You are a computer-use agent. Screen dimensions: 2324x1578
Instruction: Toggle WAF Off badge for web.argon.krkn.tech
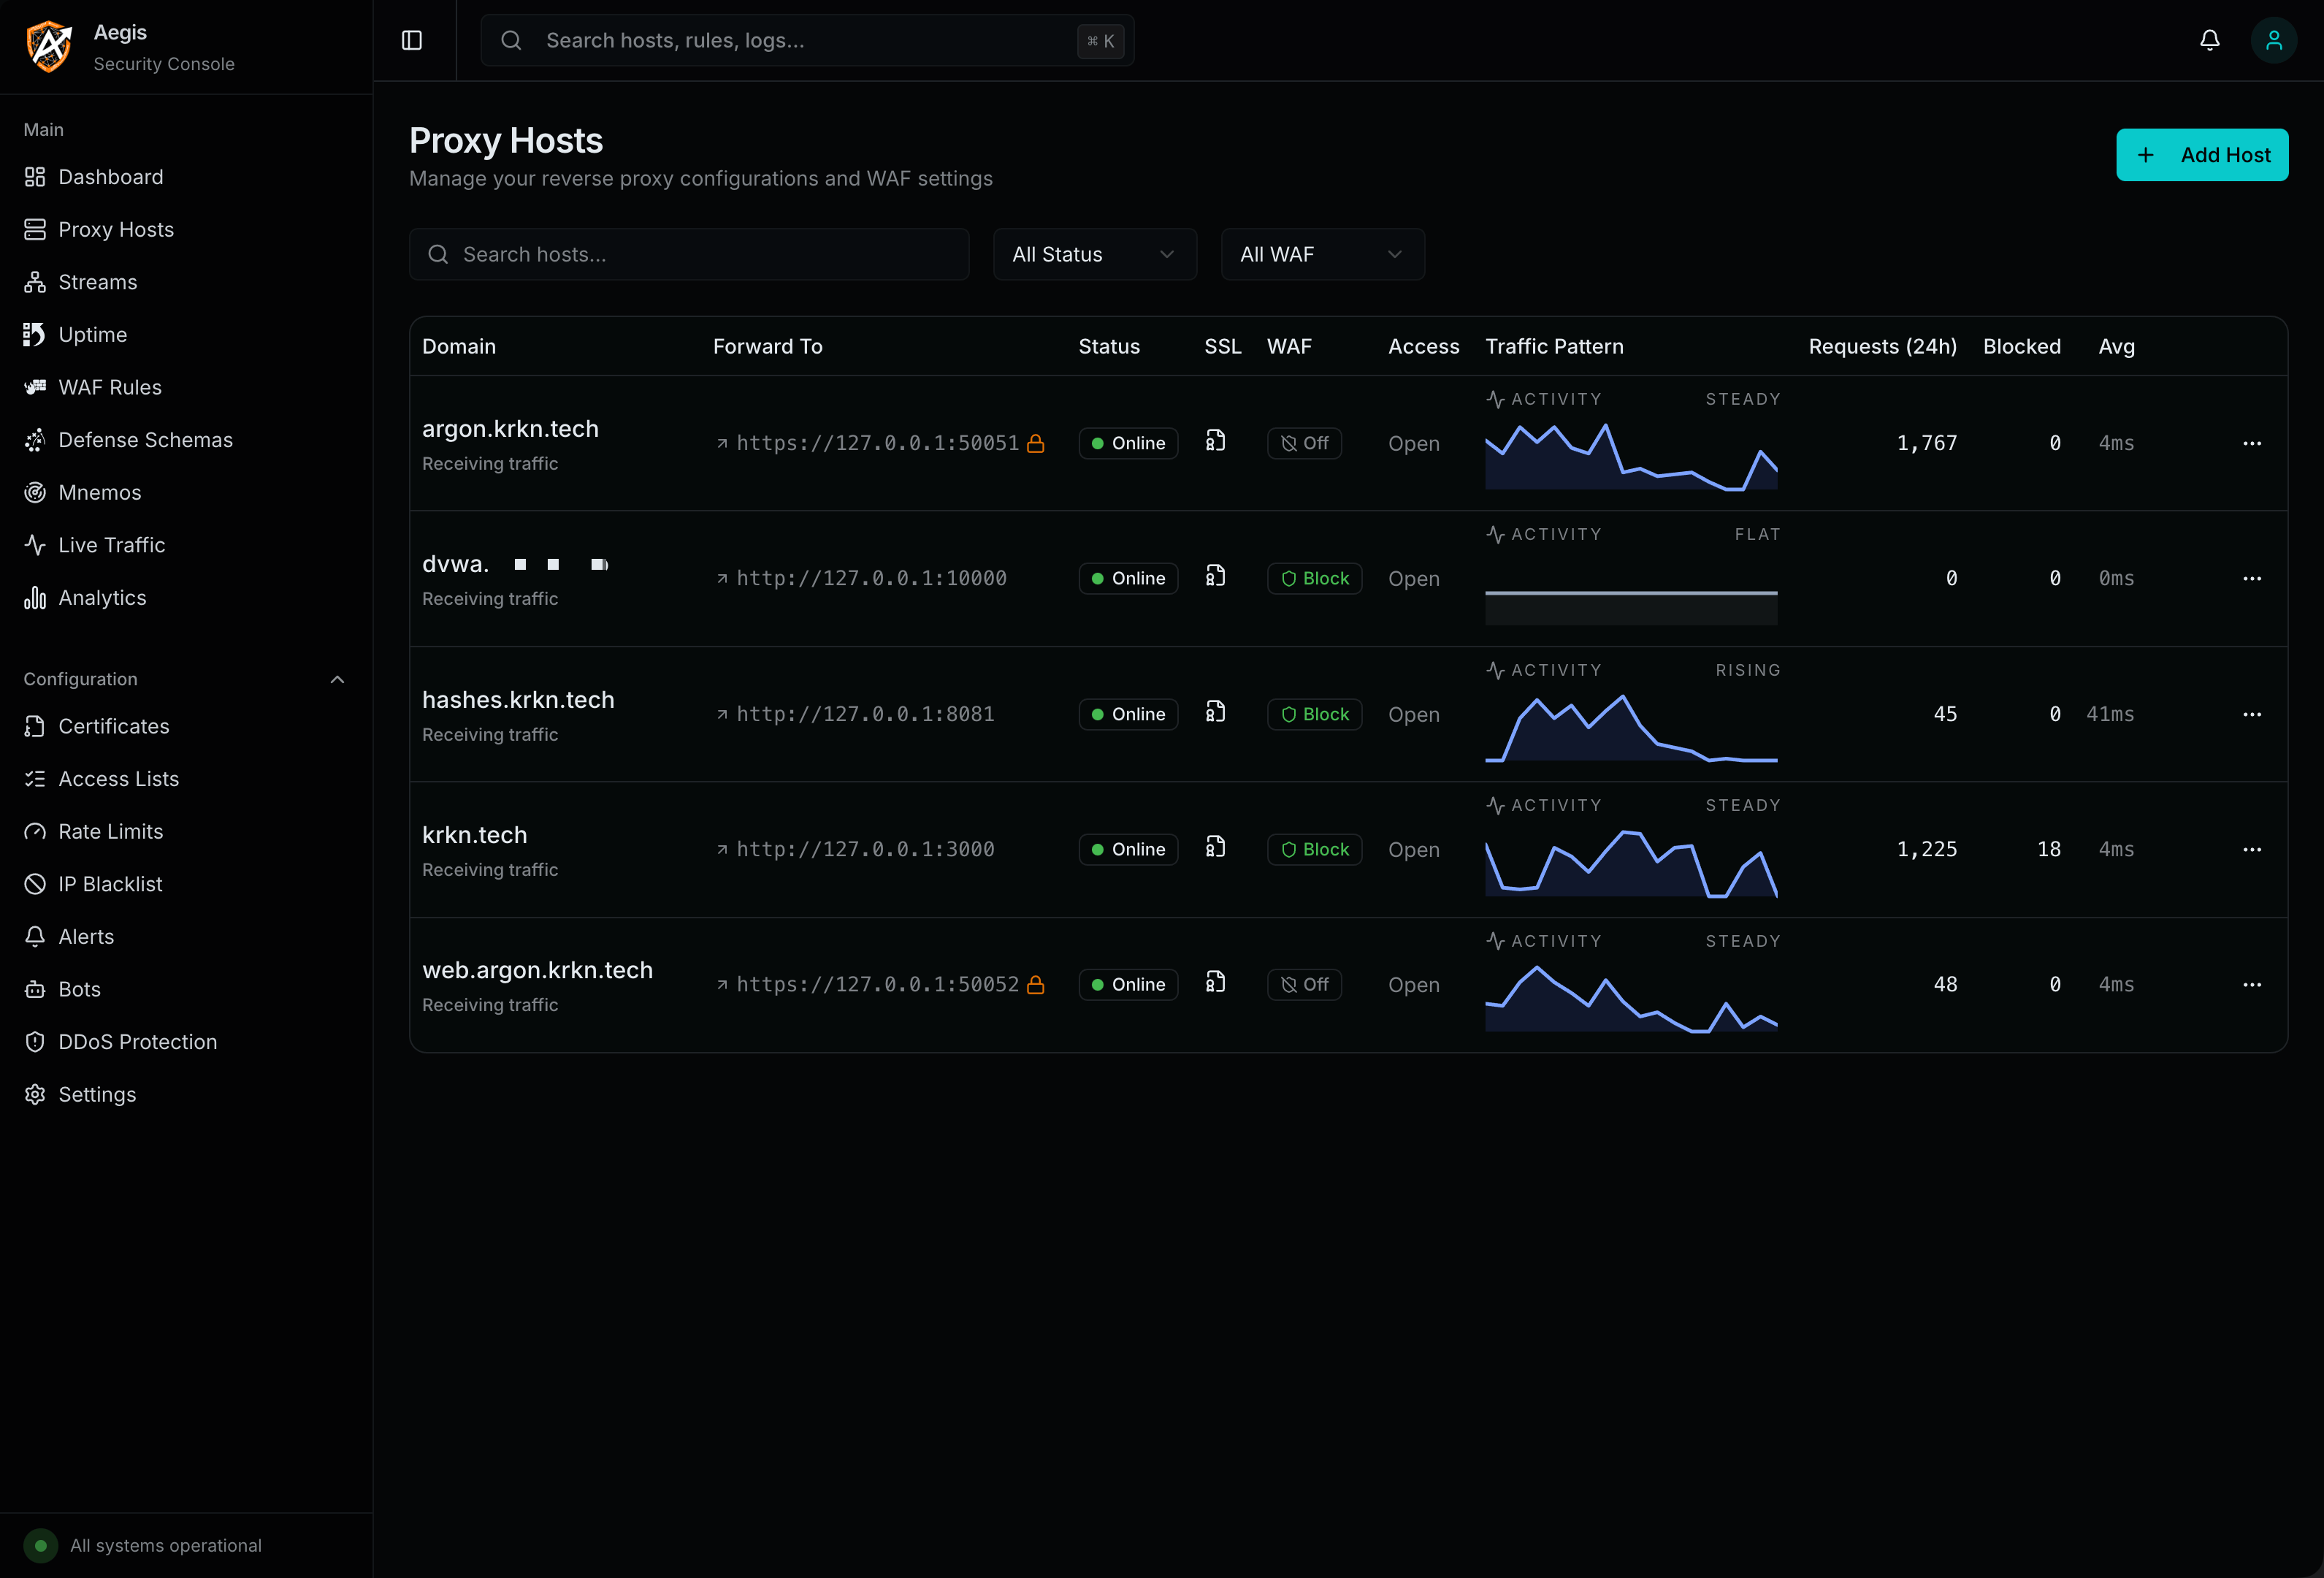[1304, 984]
